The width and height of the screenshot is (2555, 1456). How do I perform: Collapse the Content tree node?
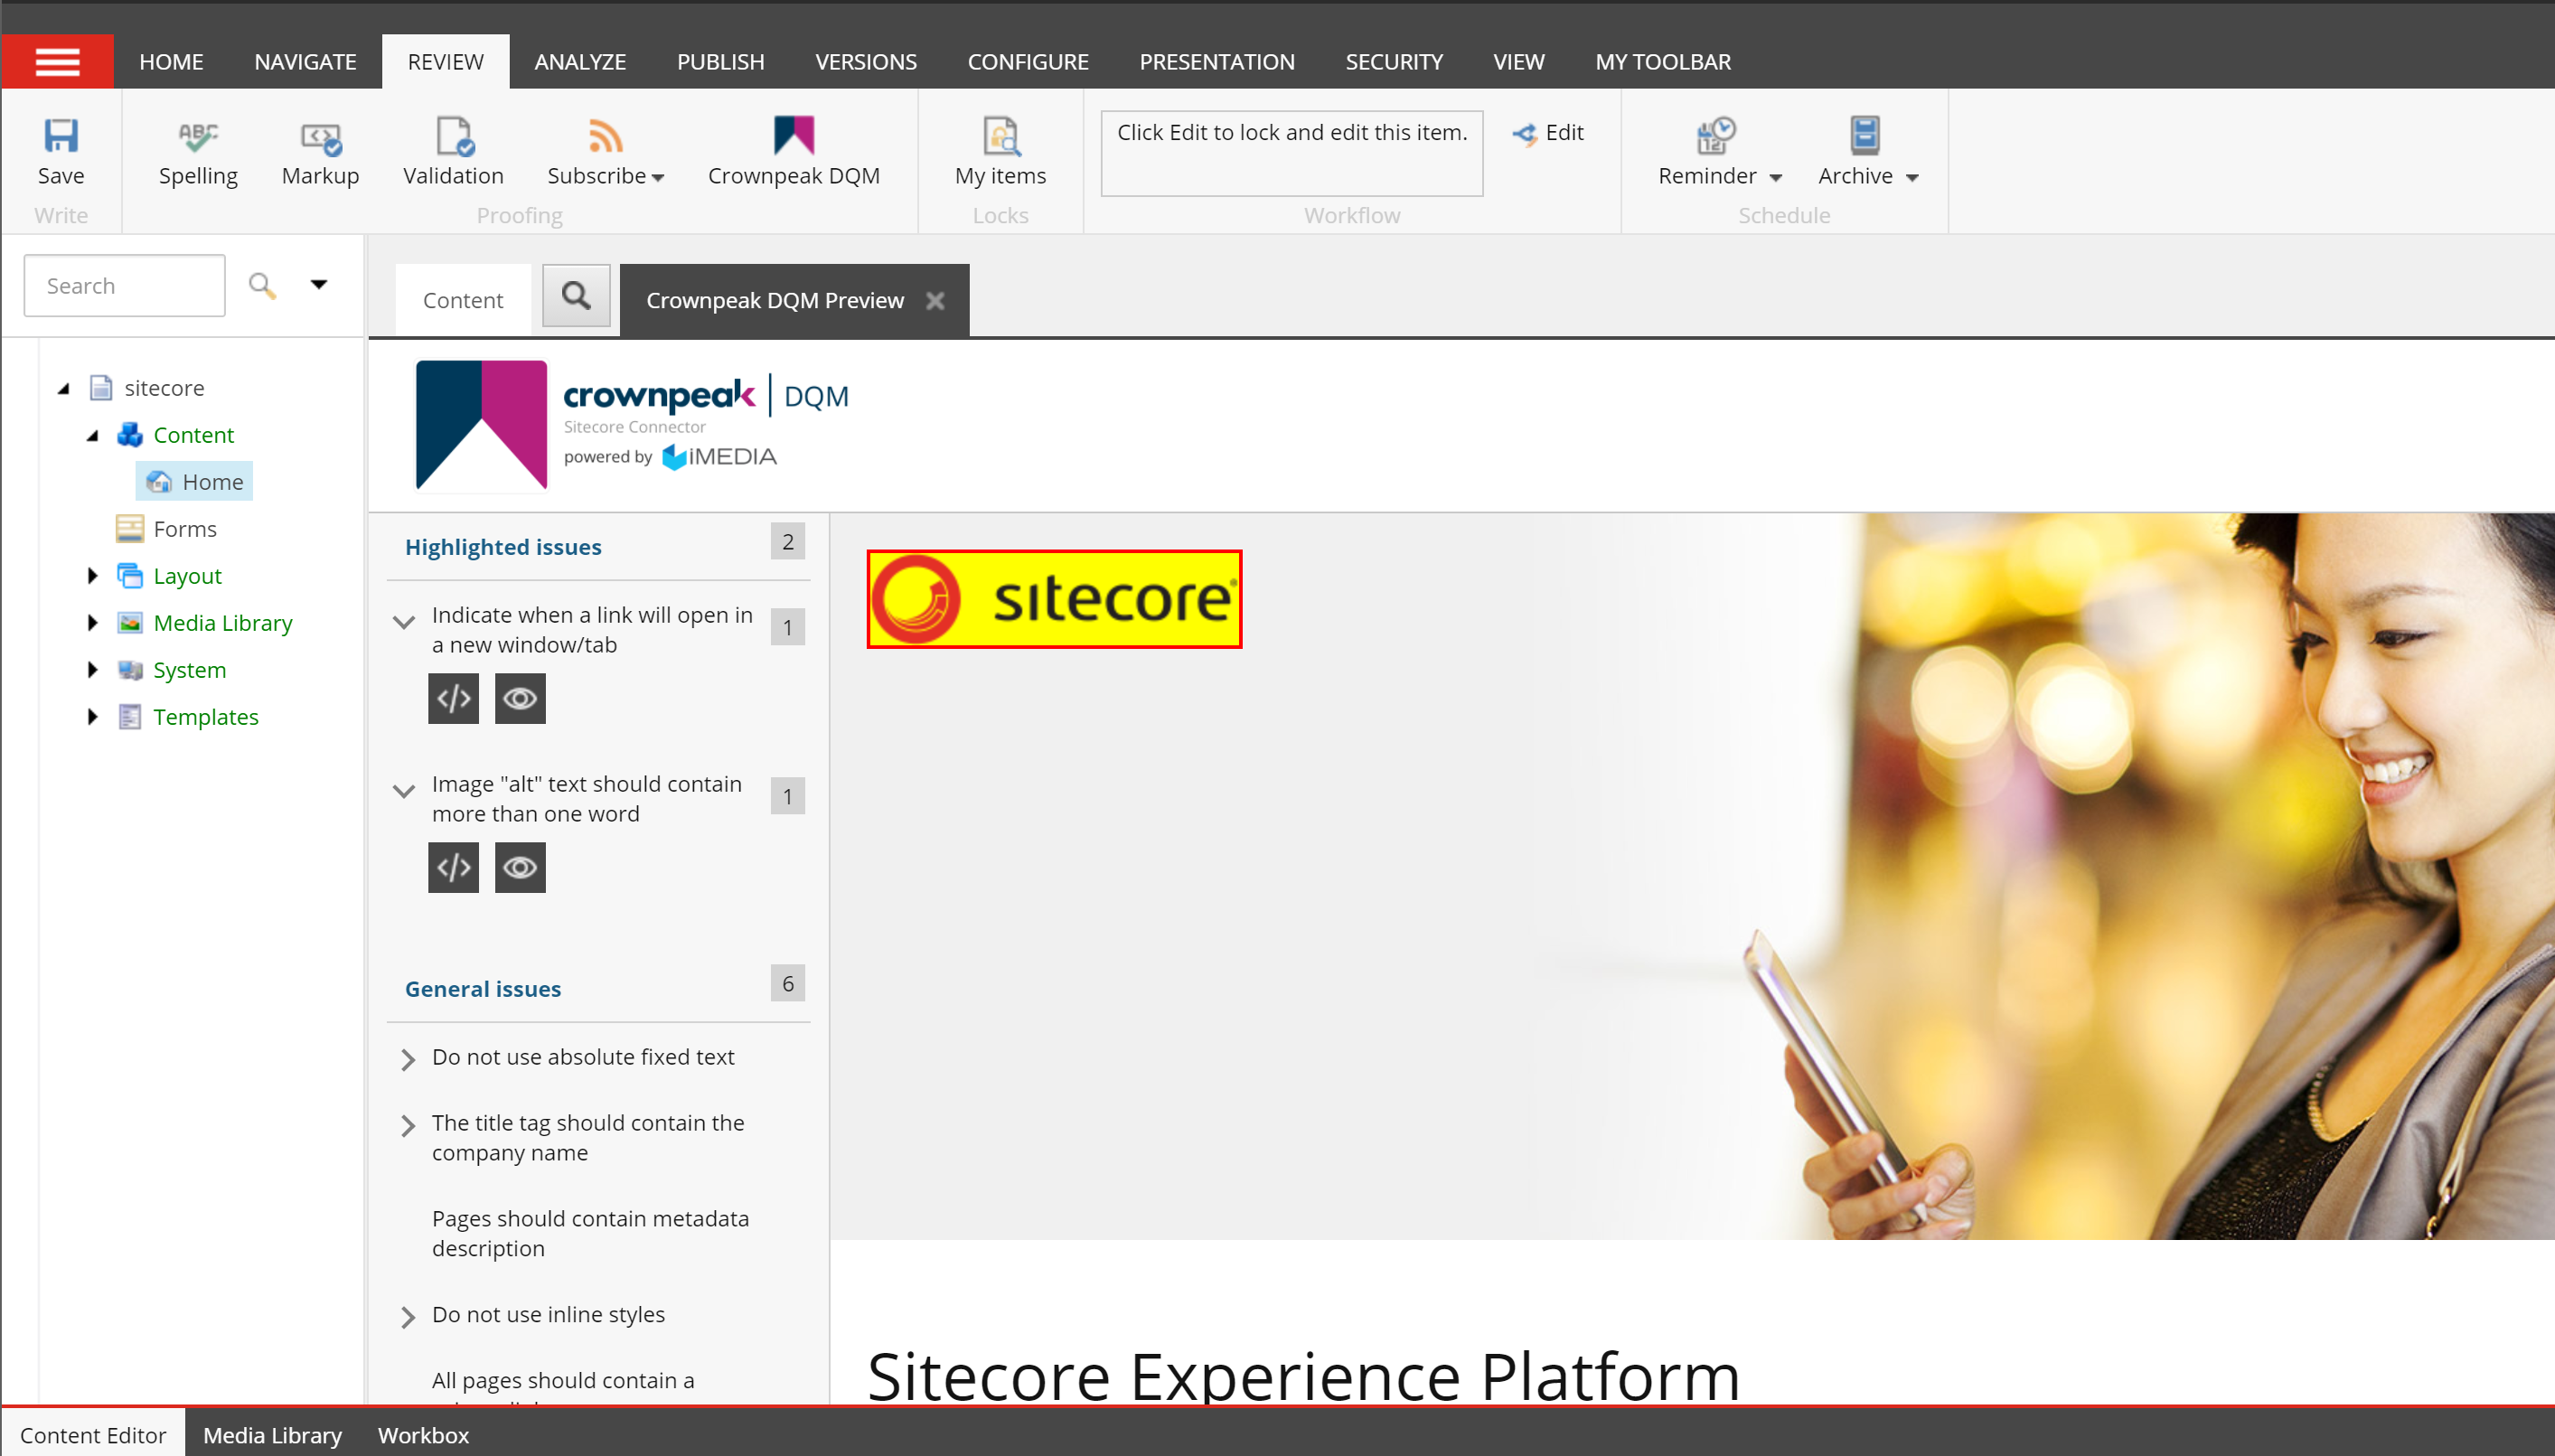click(93, 435)
